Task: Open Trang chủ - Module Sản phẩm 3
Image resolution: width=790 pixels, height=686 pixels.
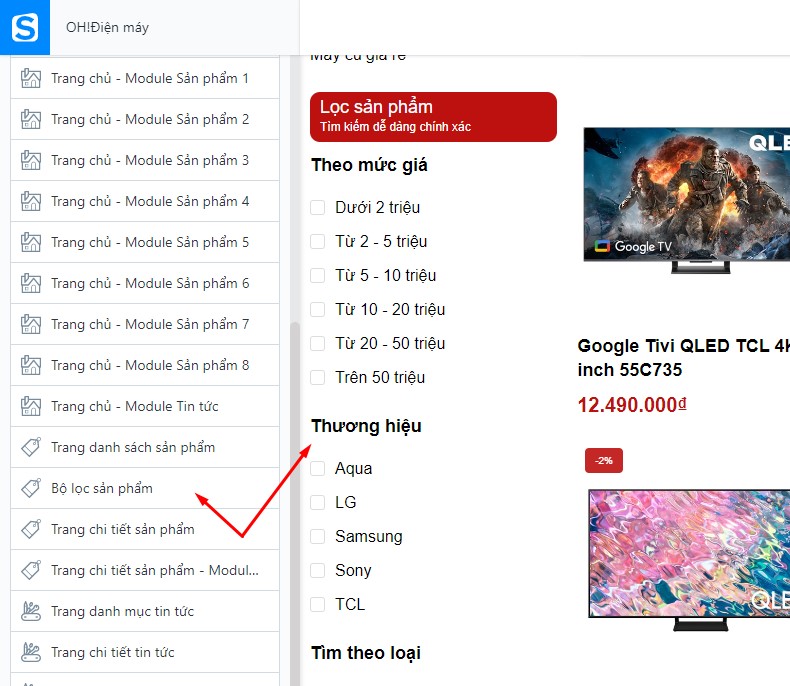Action: click(x=145, y=160)
